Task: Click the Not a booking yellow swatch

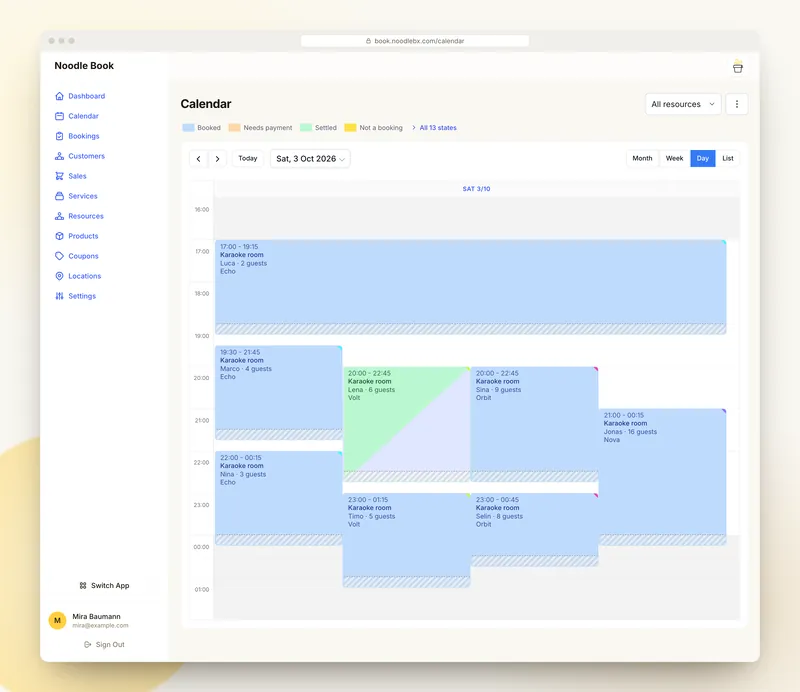Action: 350,128
